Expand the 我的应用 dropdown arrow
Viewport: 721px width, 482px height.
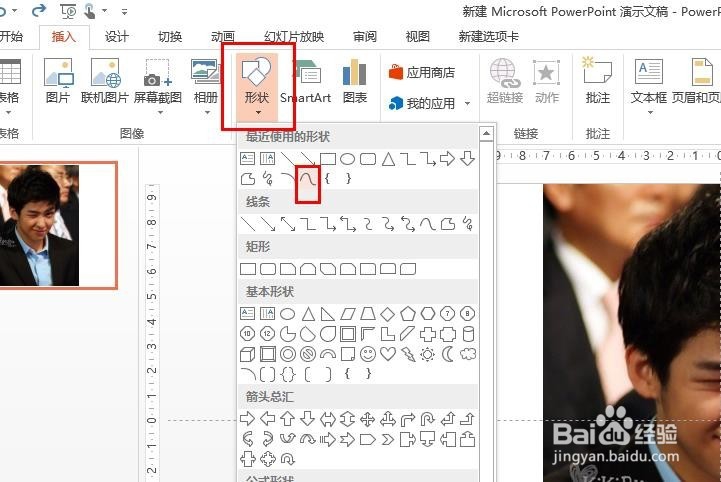467,103
